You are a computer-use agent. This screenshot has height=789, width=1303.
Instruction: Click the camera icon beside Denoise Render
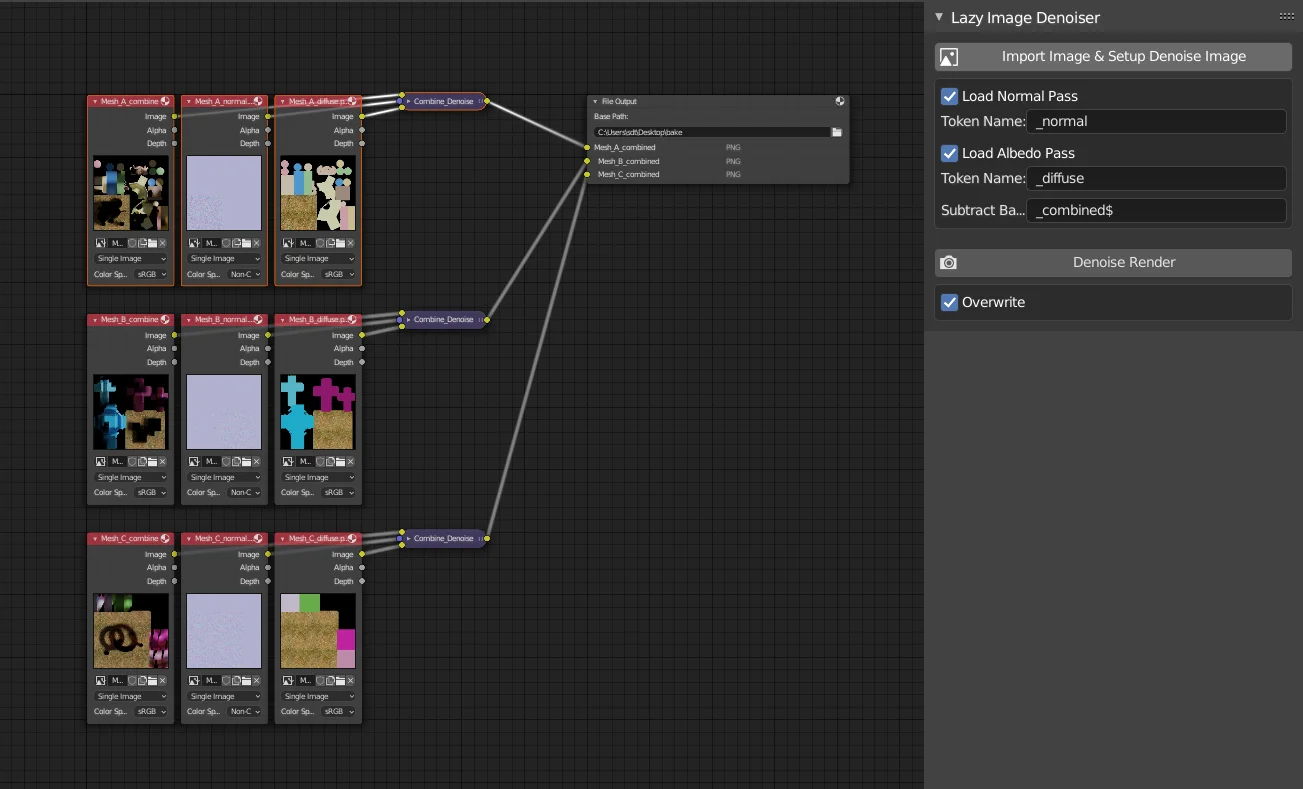point(949,263)
